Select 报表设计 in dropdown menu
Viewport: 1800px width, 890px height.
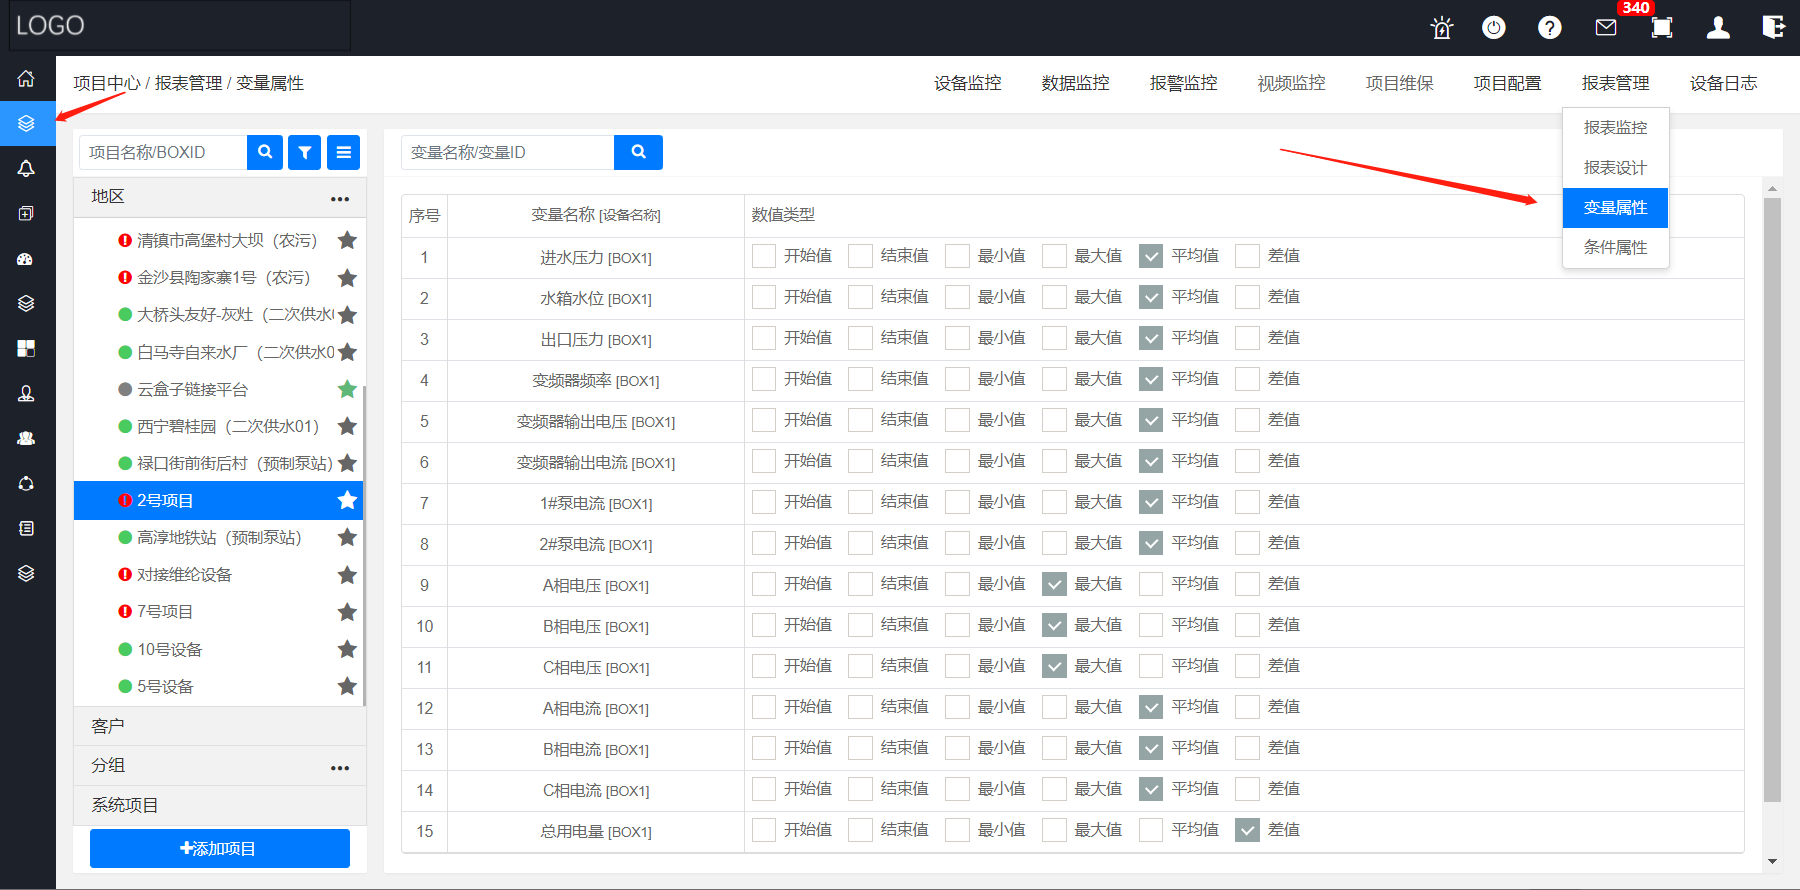coord(1615,168)
